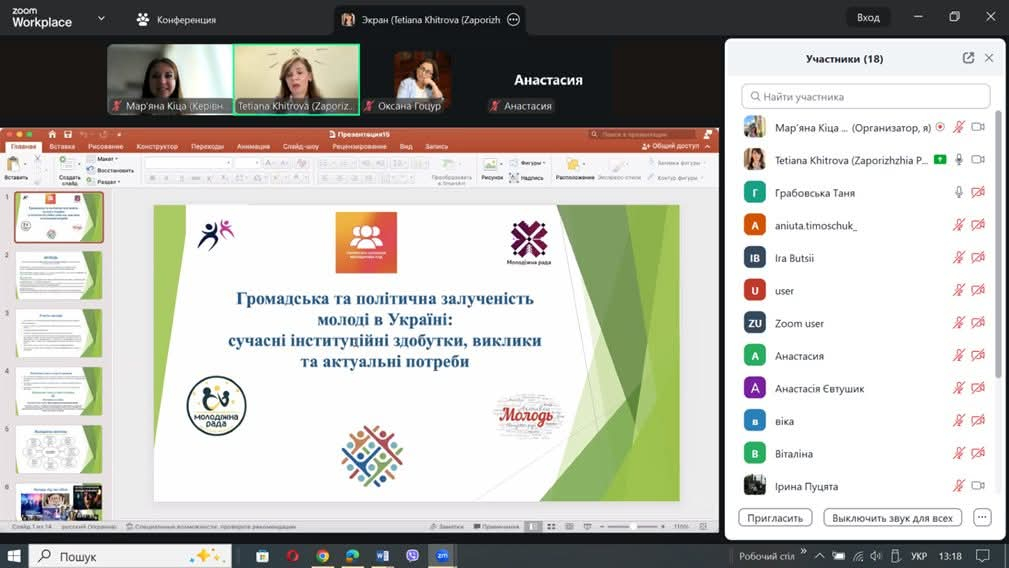Screen dimensions: 1009x568
Task: Focus the Найти участника search field
Action: pos(866,97)
